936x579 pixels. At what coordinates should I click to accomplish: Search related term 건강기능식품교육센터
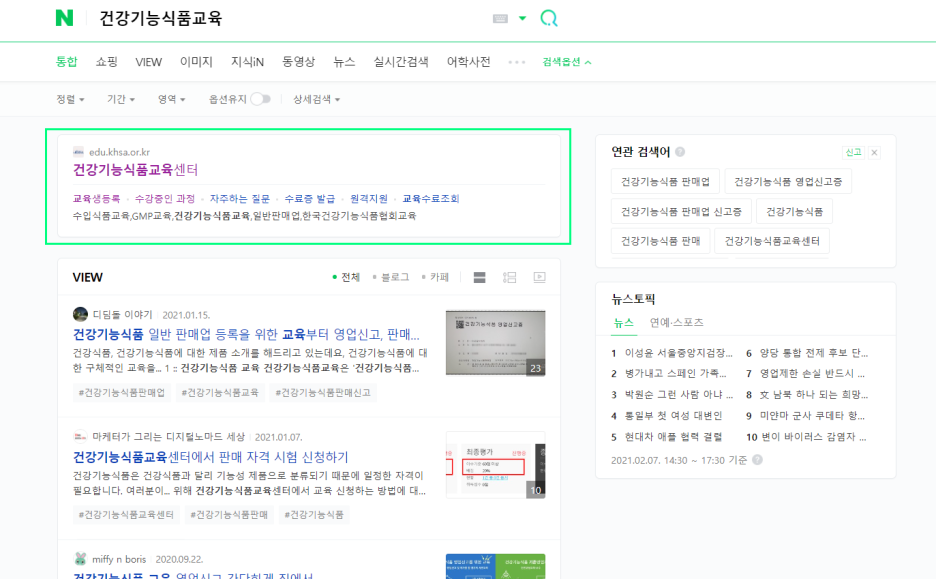point(772,241)
